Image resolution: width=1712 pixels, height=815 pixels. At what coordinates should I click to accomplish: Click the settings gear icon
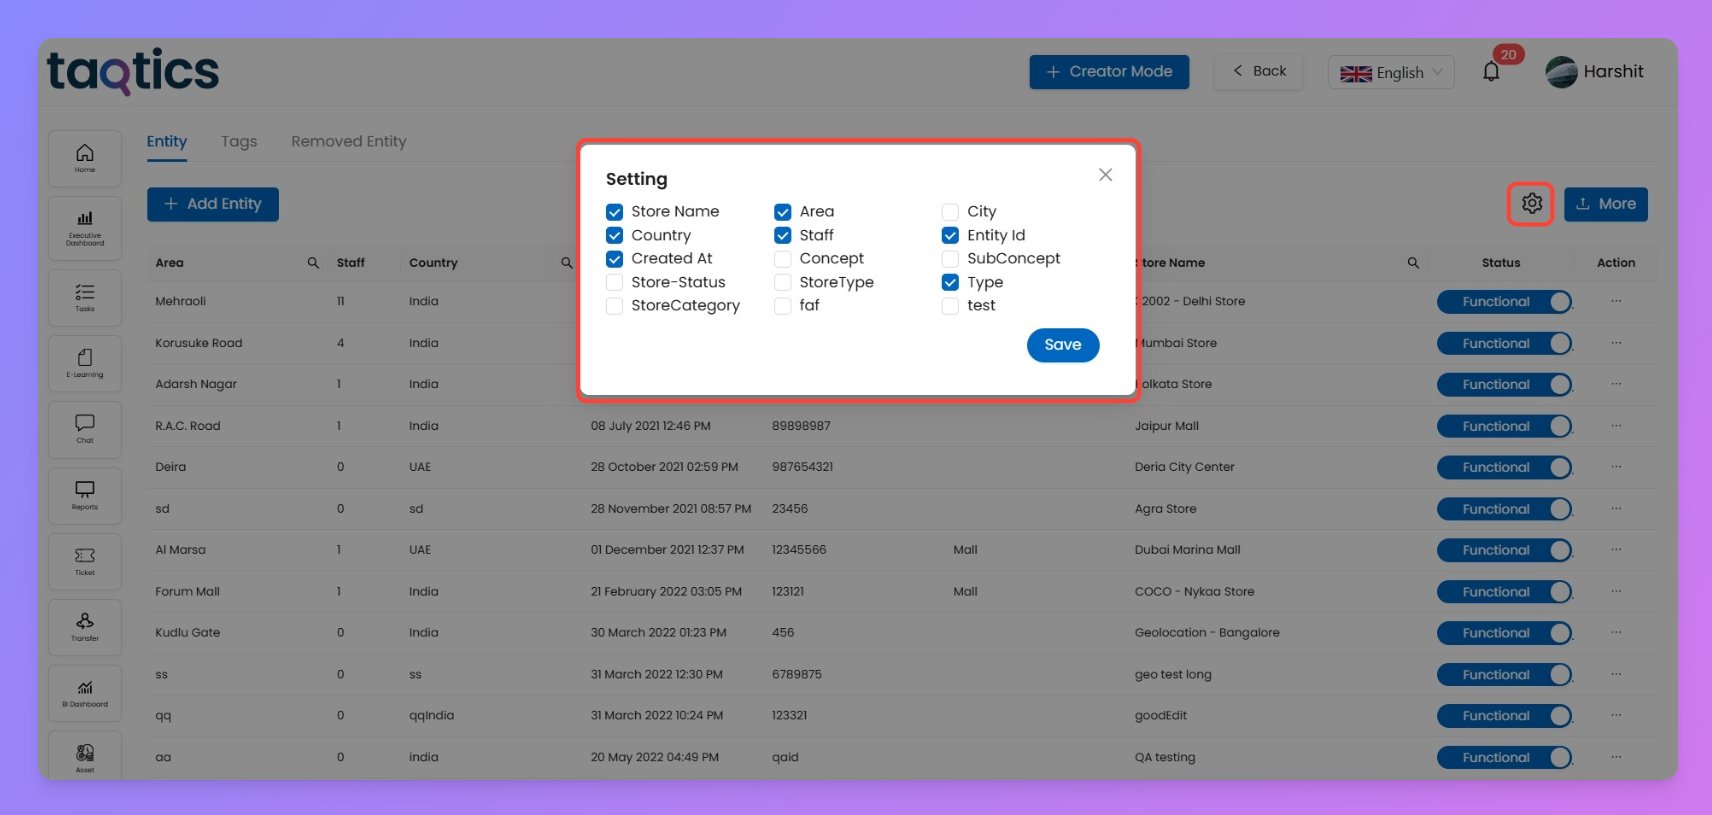(x=1531, y=204)
